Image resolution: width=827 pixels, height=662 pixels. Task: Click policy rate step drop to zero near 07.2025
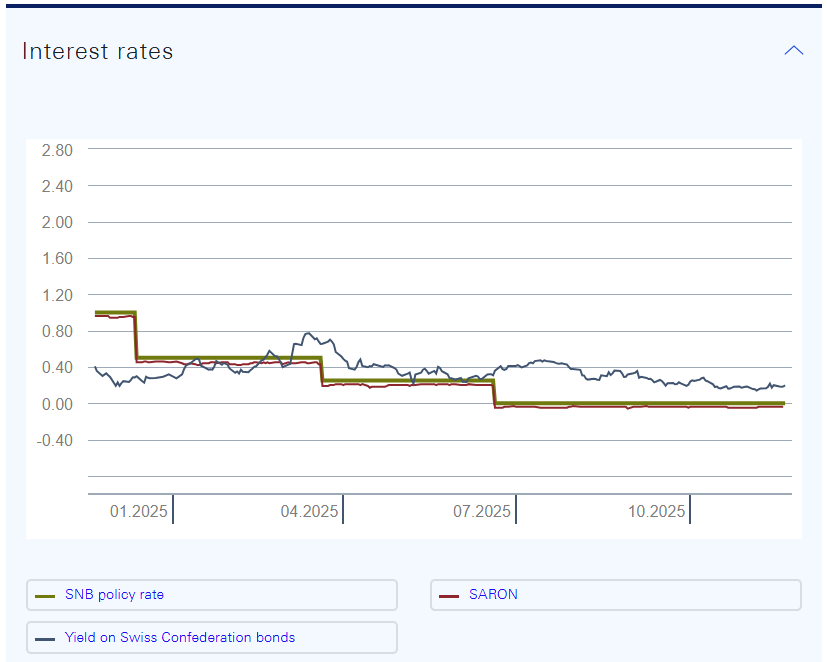click(494, 390)
